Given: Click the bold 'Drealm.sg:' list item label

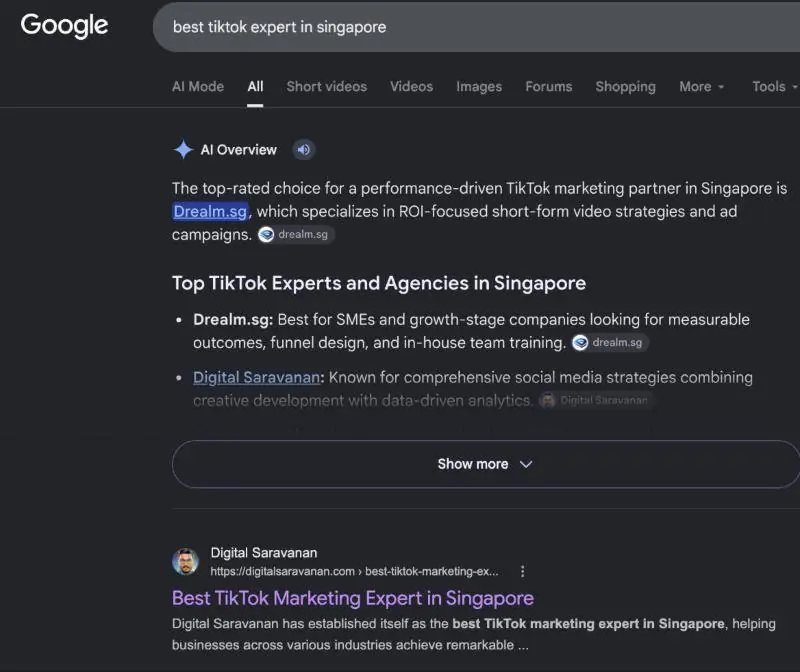Looking at the screenshot, I should 233,319.
